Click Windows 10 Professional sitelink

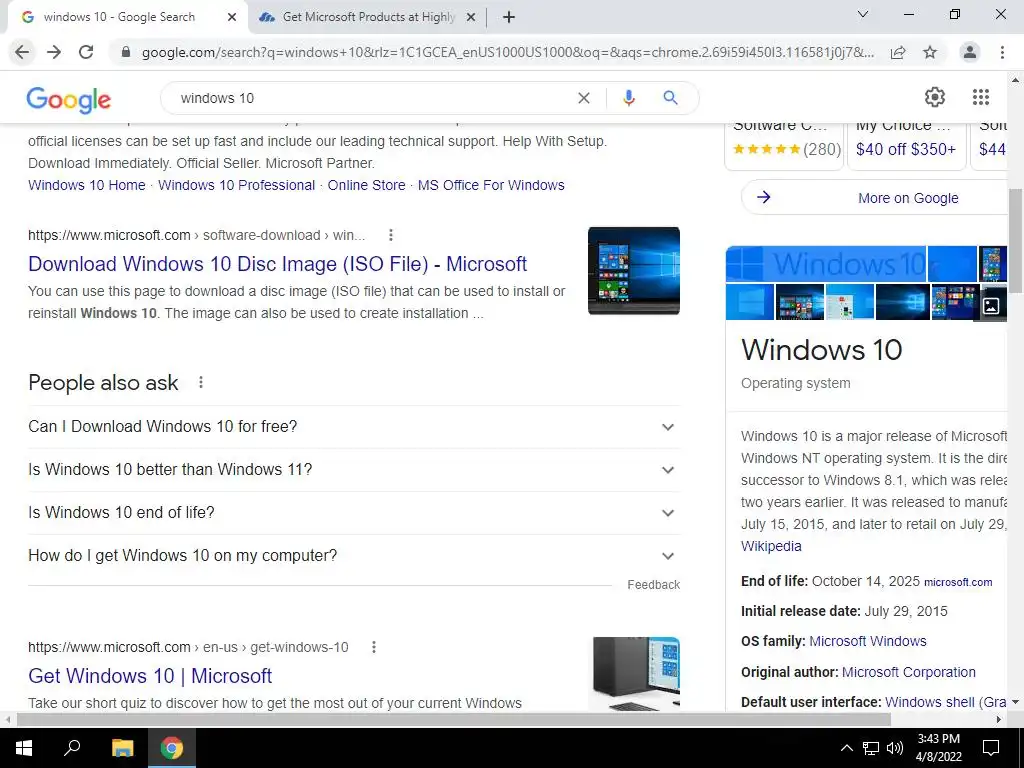(236, 185)
